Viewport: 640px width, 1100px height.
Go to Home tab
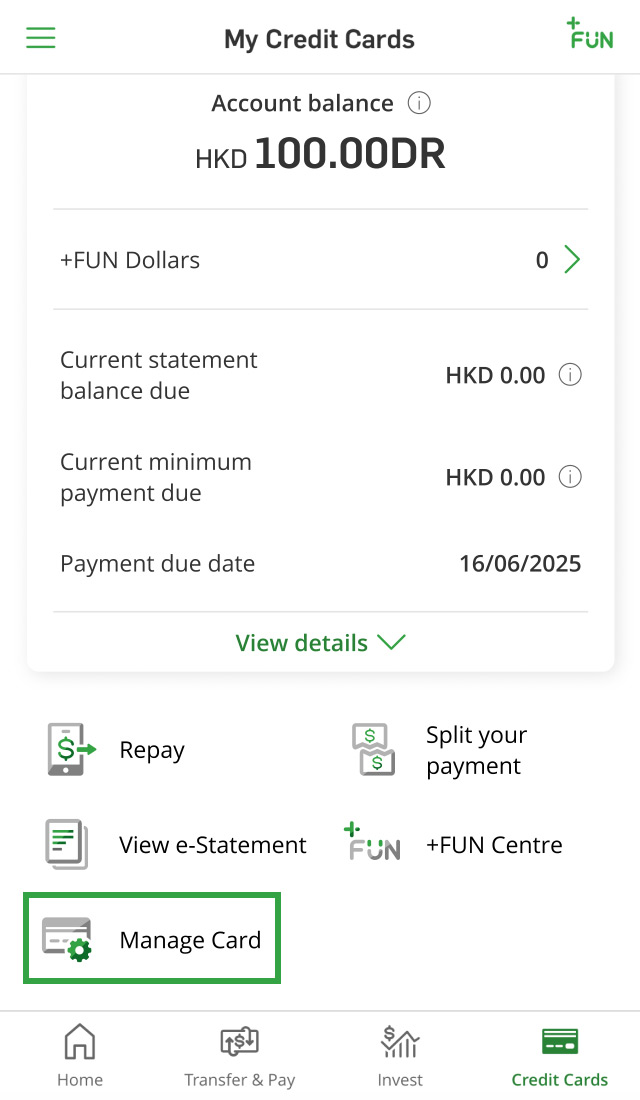click(x=80, y=1056)
